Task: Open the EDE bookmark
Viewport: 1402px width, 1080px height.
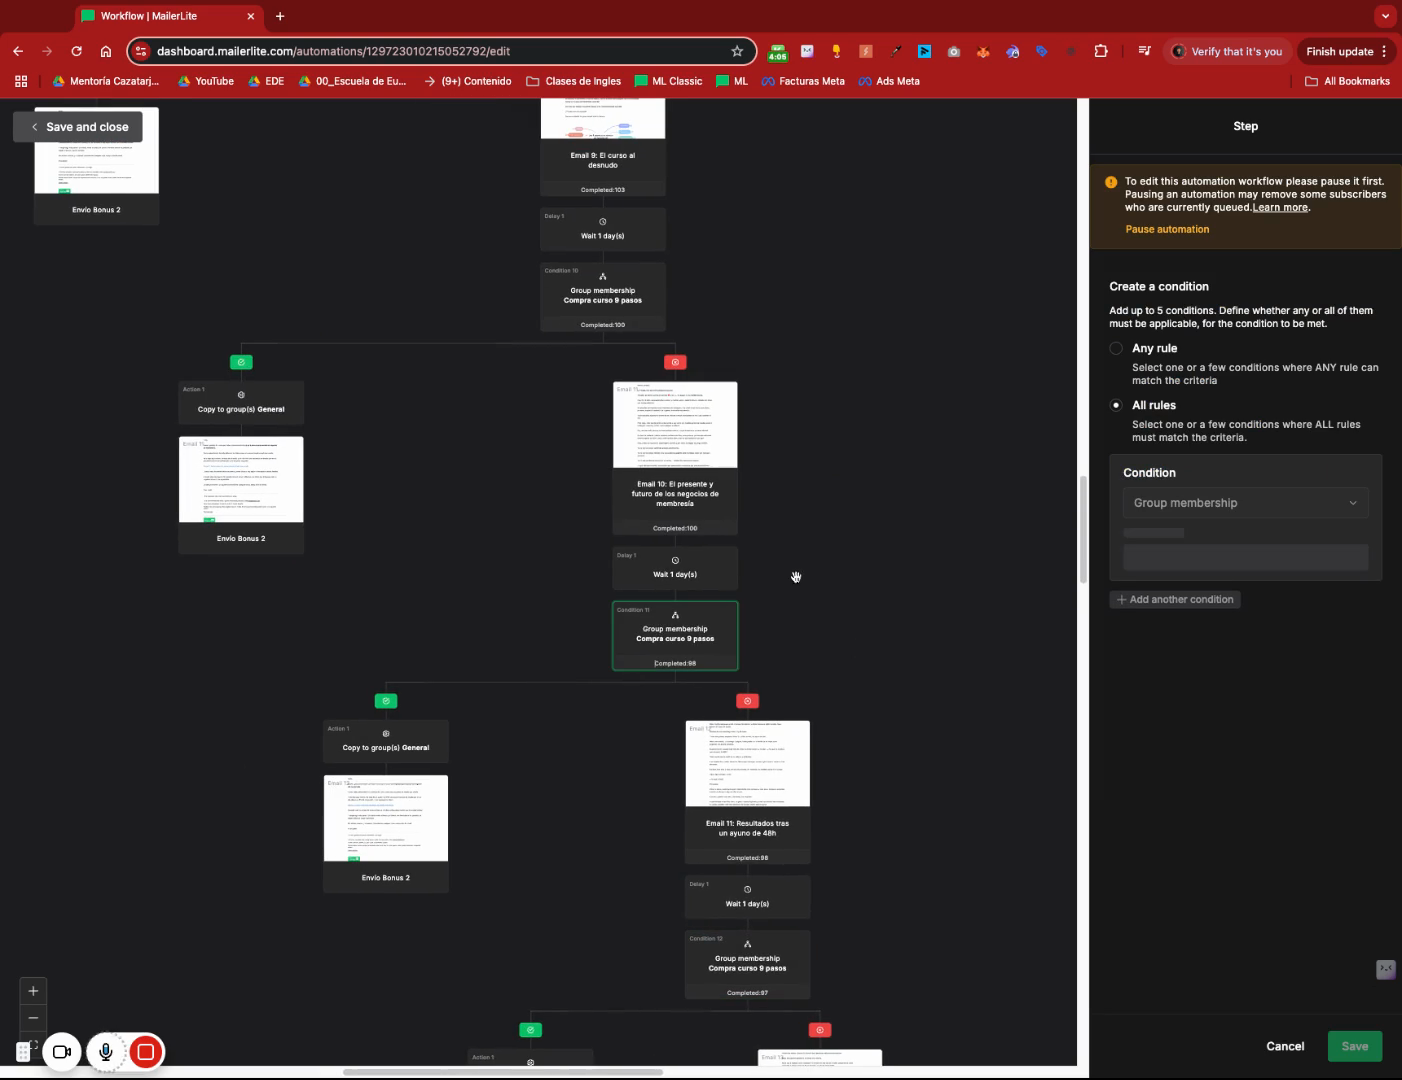Action: 266,81
